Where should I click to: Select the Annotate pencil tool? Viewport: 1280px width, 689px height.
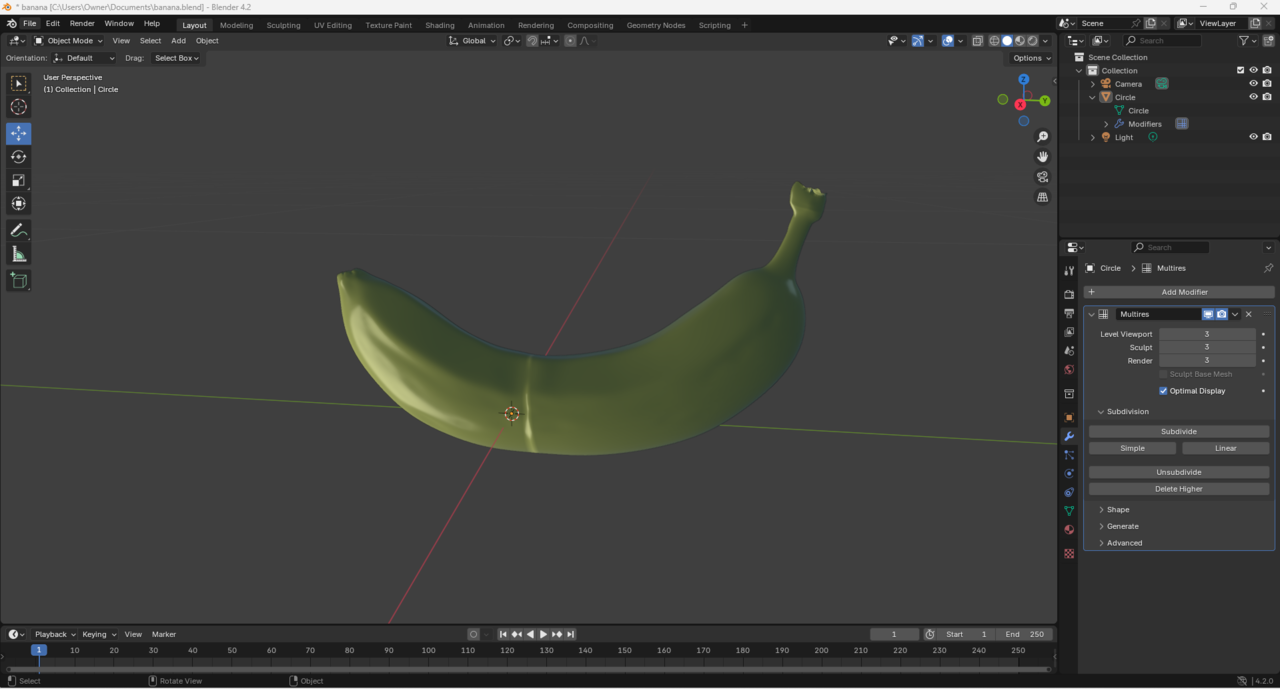point(18,231)
